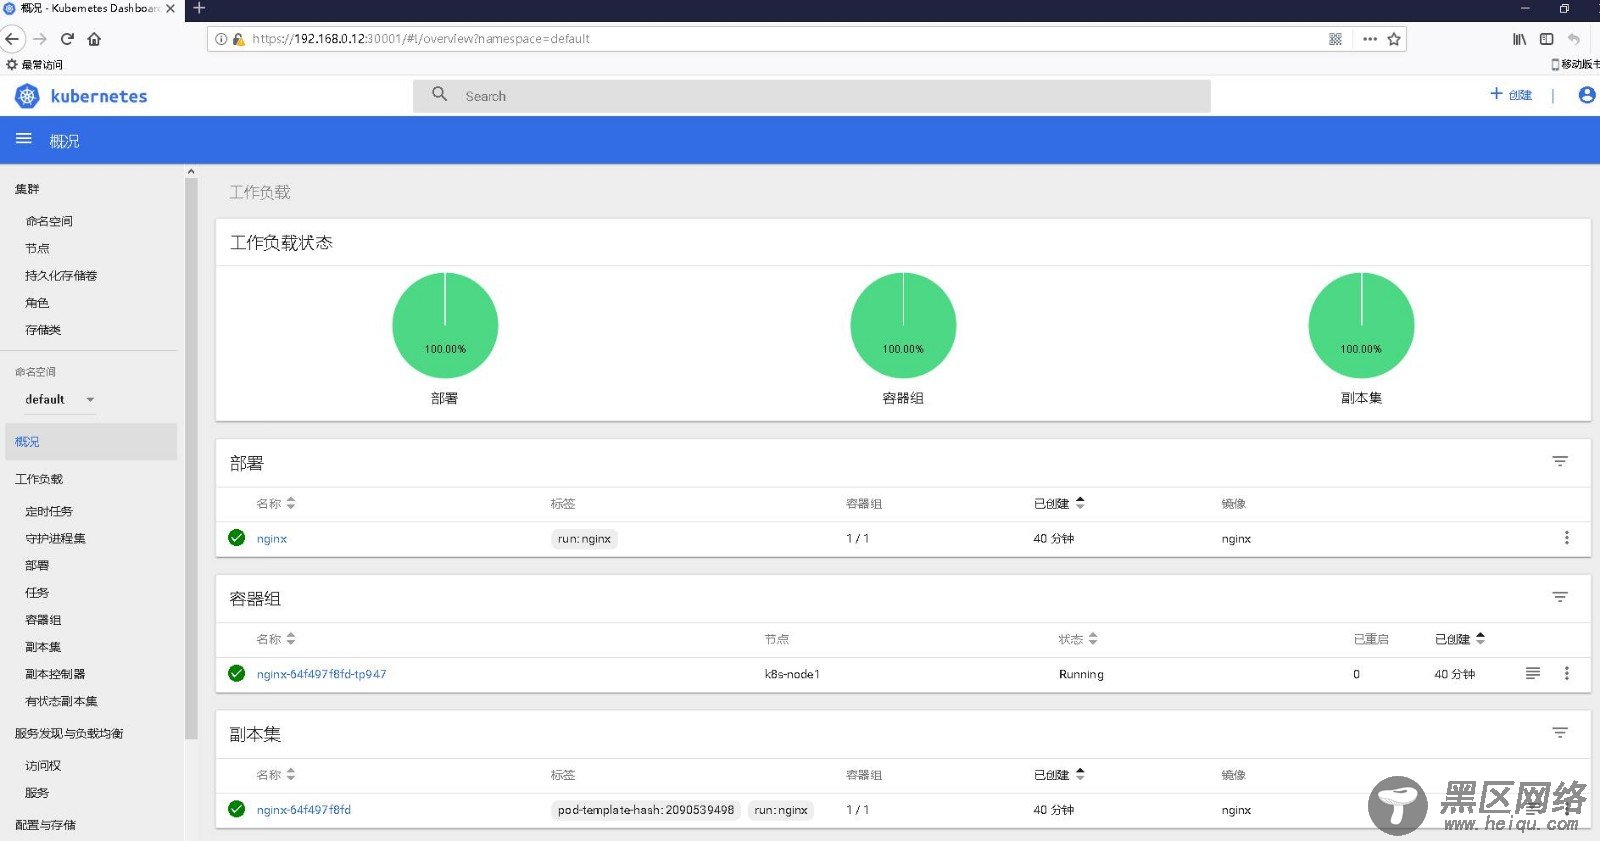Image resolution: width=1600 pixels, height=841 pixels.
Task: Click the 部署 100% pie chart
Action: 445,325
